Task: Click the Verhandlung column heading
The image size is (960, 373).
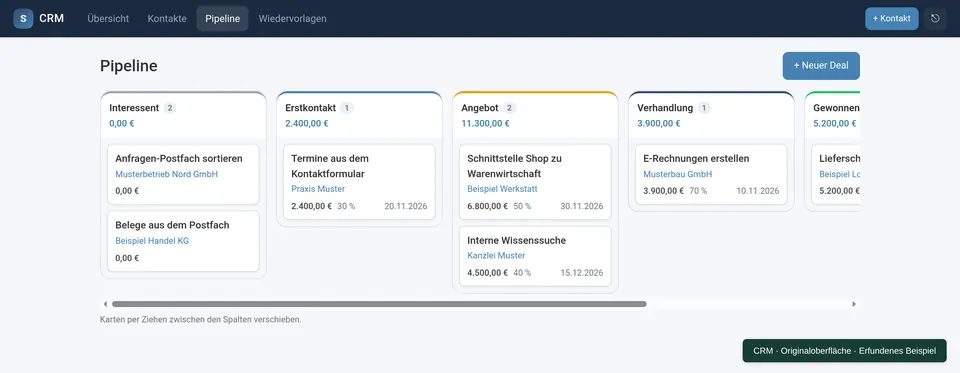Action: 665,108
